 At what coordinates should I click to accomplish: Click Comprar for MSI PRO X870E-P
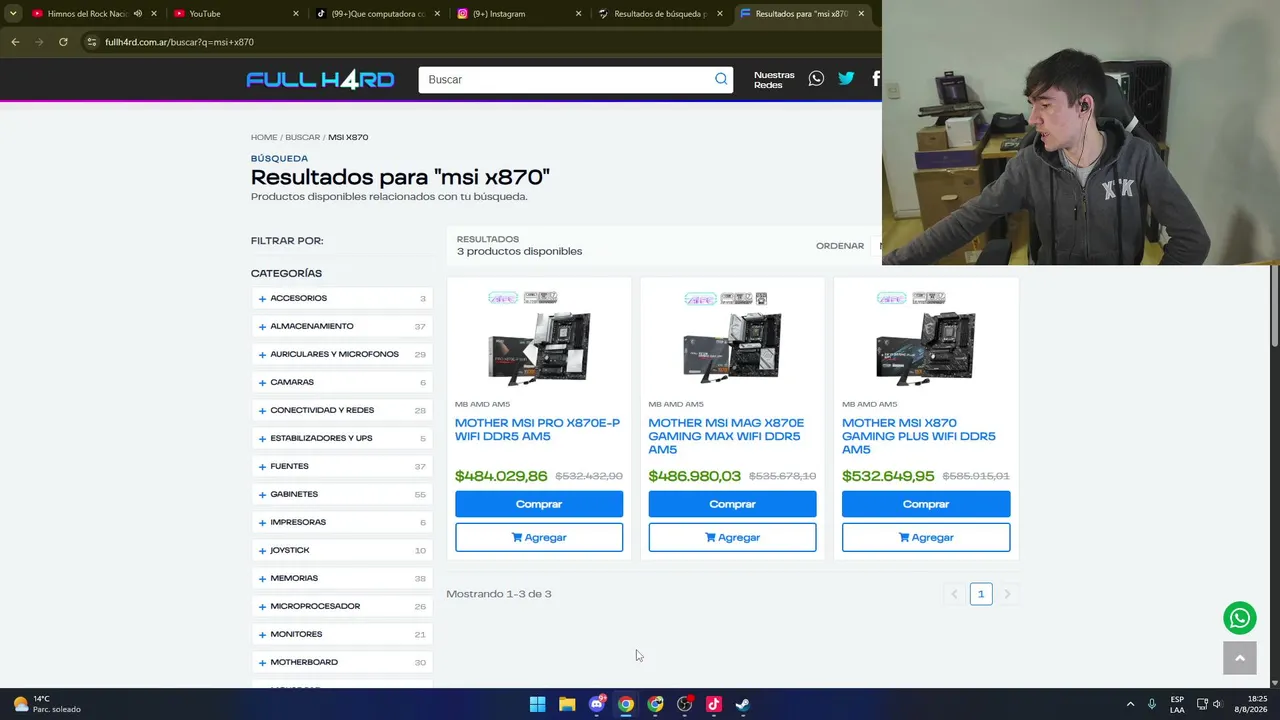click(539, 504)
